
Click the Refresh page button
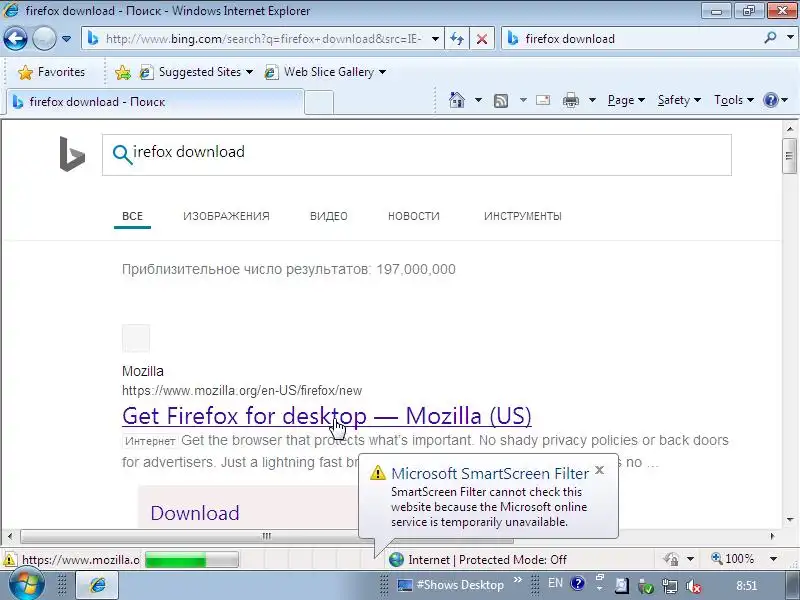457,39
